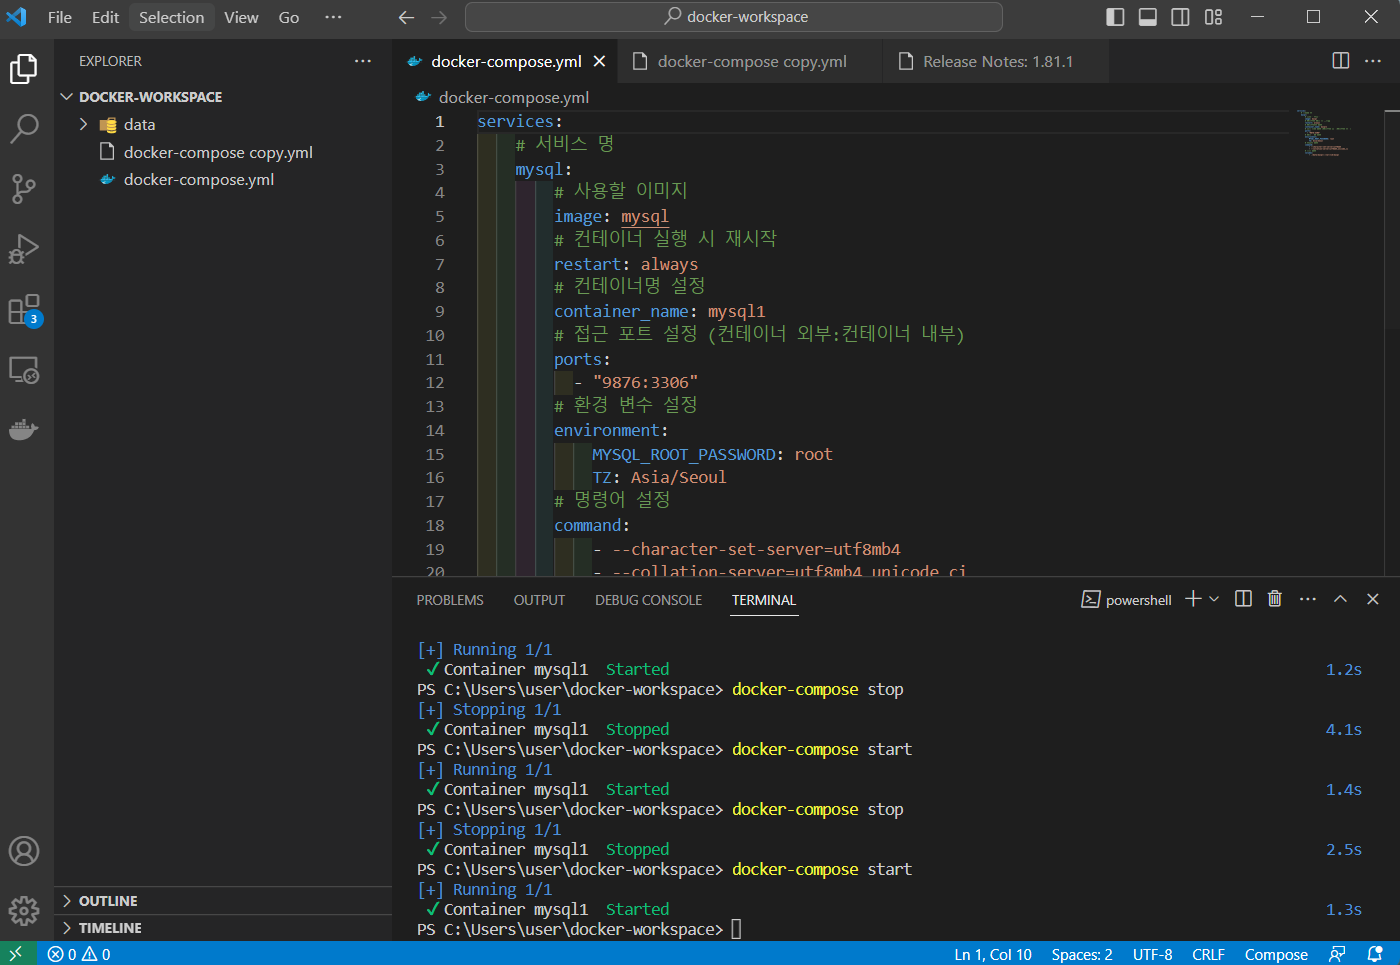Customize layout from title bar icon
Image resolution: width=1400 pixels, height=965 pixels.
[1213, 17]
